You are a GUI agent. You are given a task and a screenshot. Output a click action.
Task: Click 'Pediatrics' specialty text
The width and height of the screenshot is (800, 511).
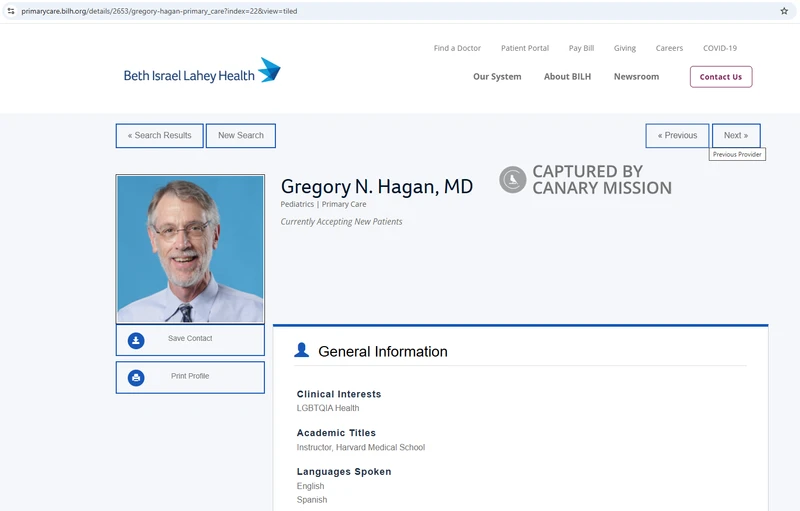pos(297,204)
